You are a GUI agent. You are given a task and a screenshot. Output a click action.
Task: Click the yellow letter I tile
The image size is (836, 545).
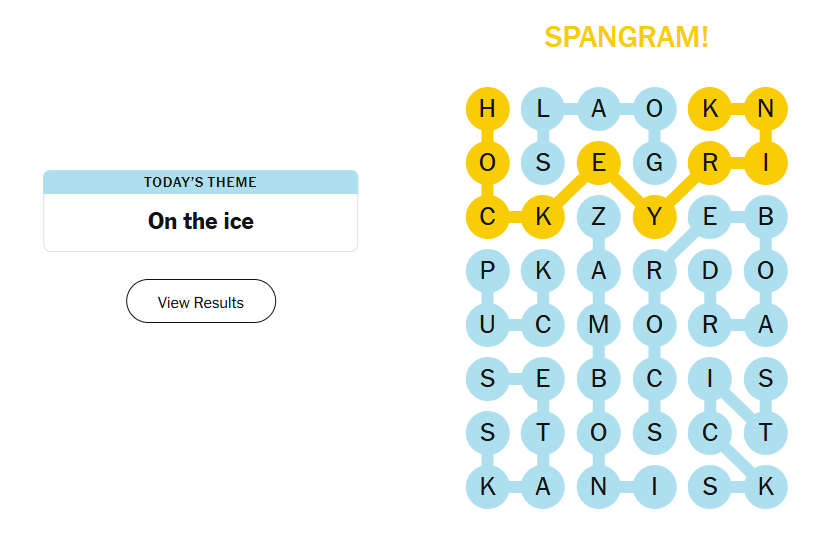tap(766, 163)
